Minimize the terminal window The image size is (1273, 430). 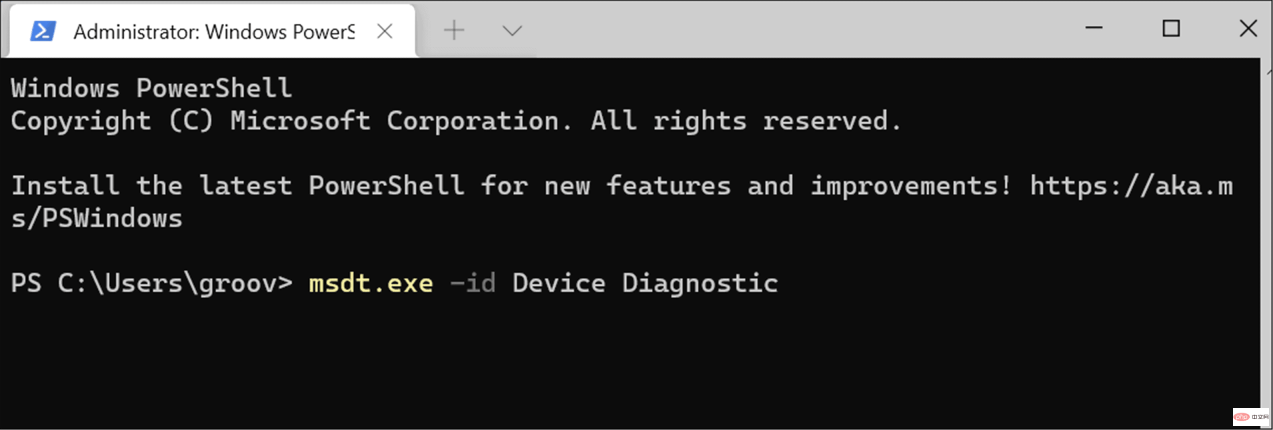click(x=1095, y=29)
